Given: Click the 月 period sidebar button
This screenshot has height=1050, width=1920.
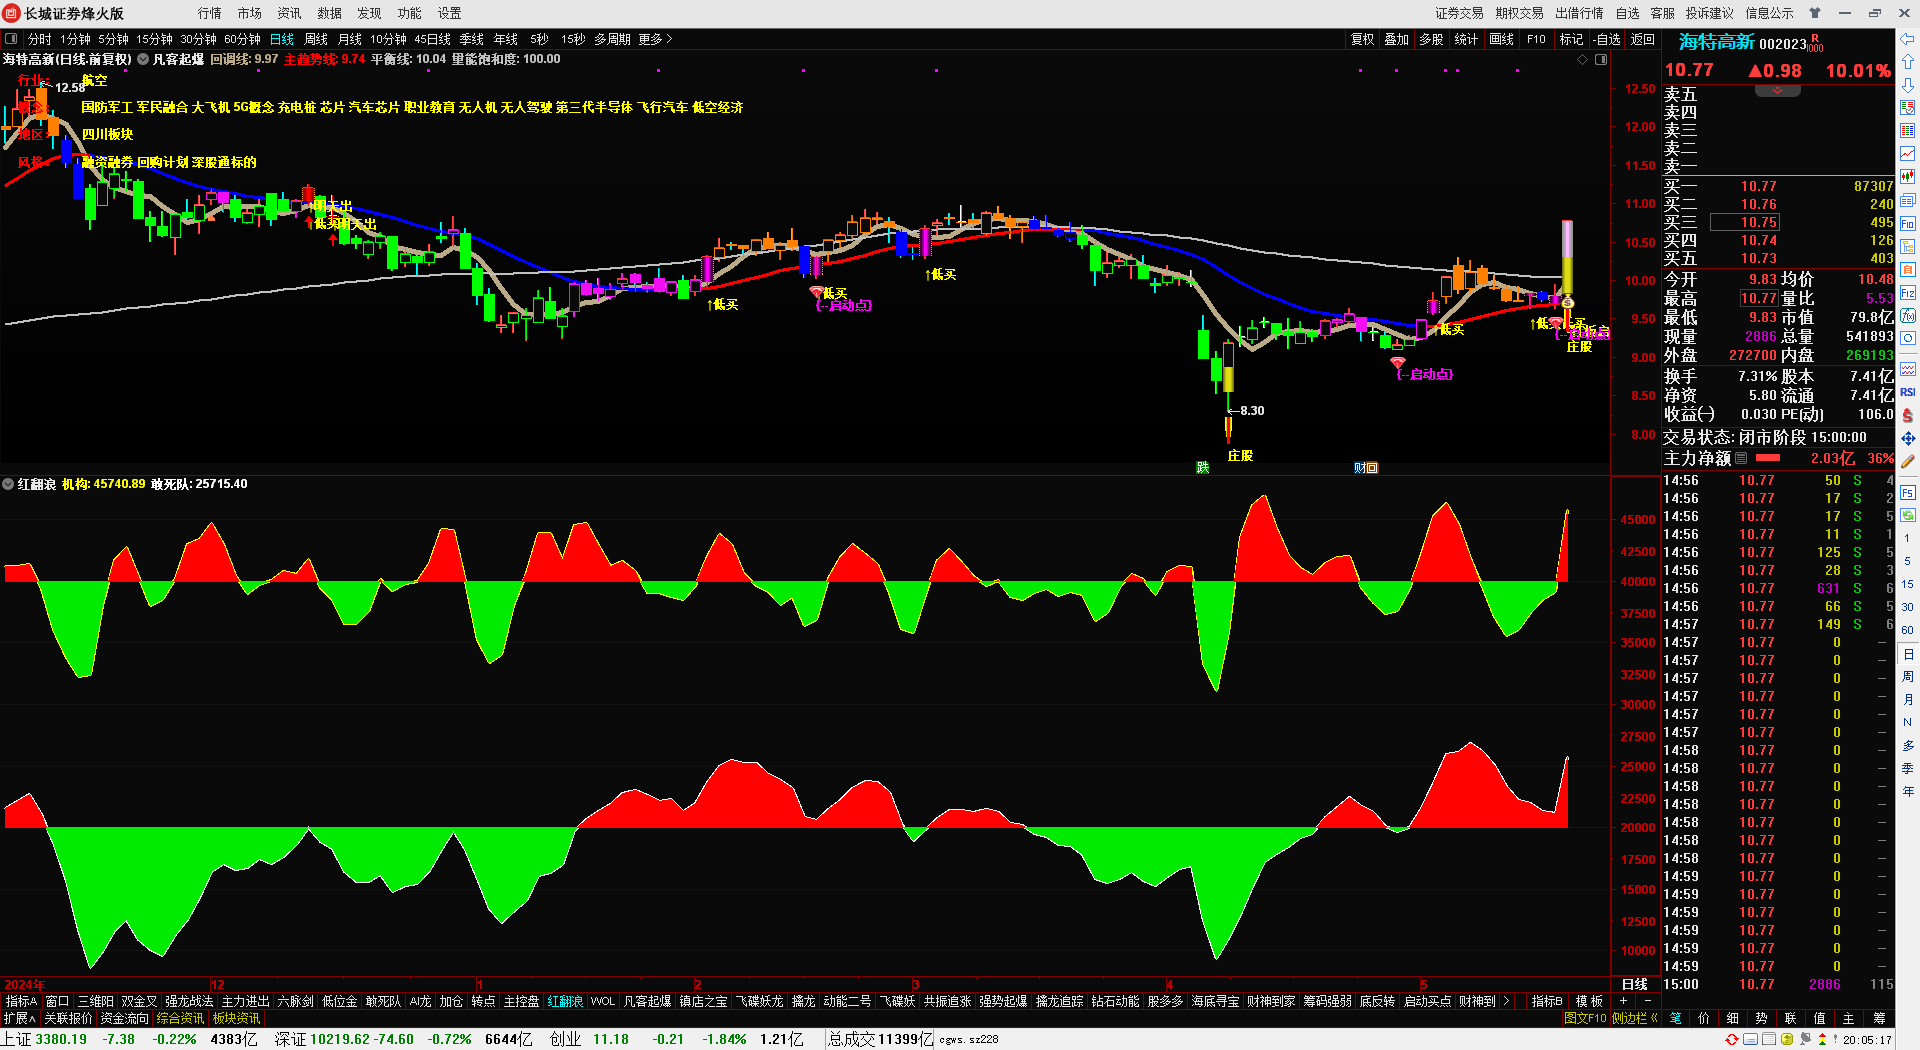Looking at the screenshot, I should [x=1908, y=700].
